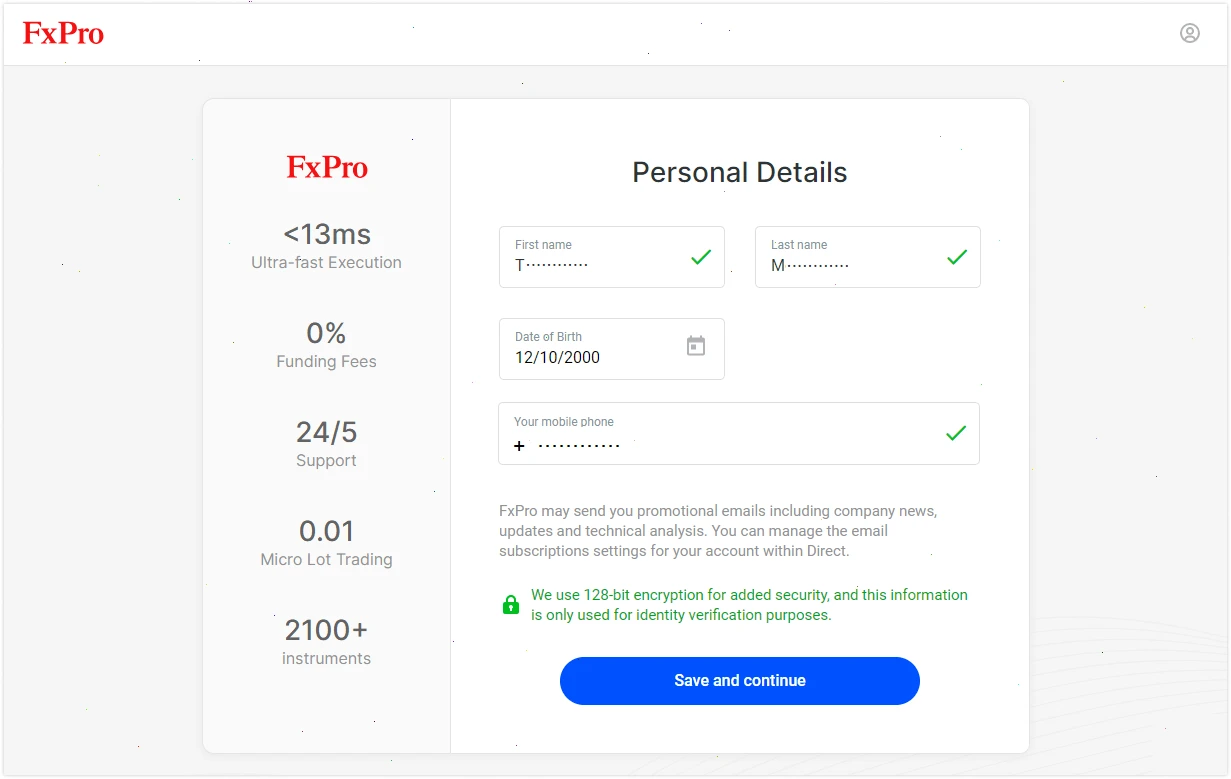This screenshot has width=1231, height=779.
Task: Click the <13ms Ultra-fast Execution stat
Action: [x=326, y=245]
